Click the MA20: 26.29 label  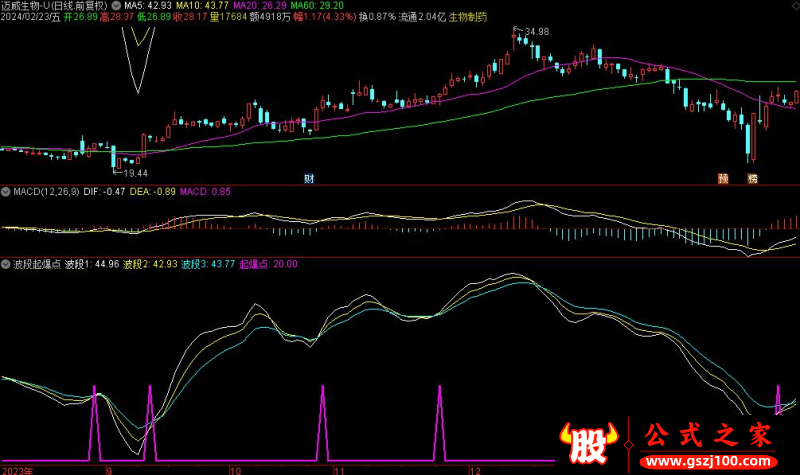tap(260, 6)
